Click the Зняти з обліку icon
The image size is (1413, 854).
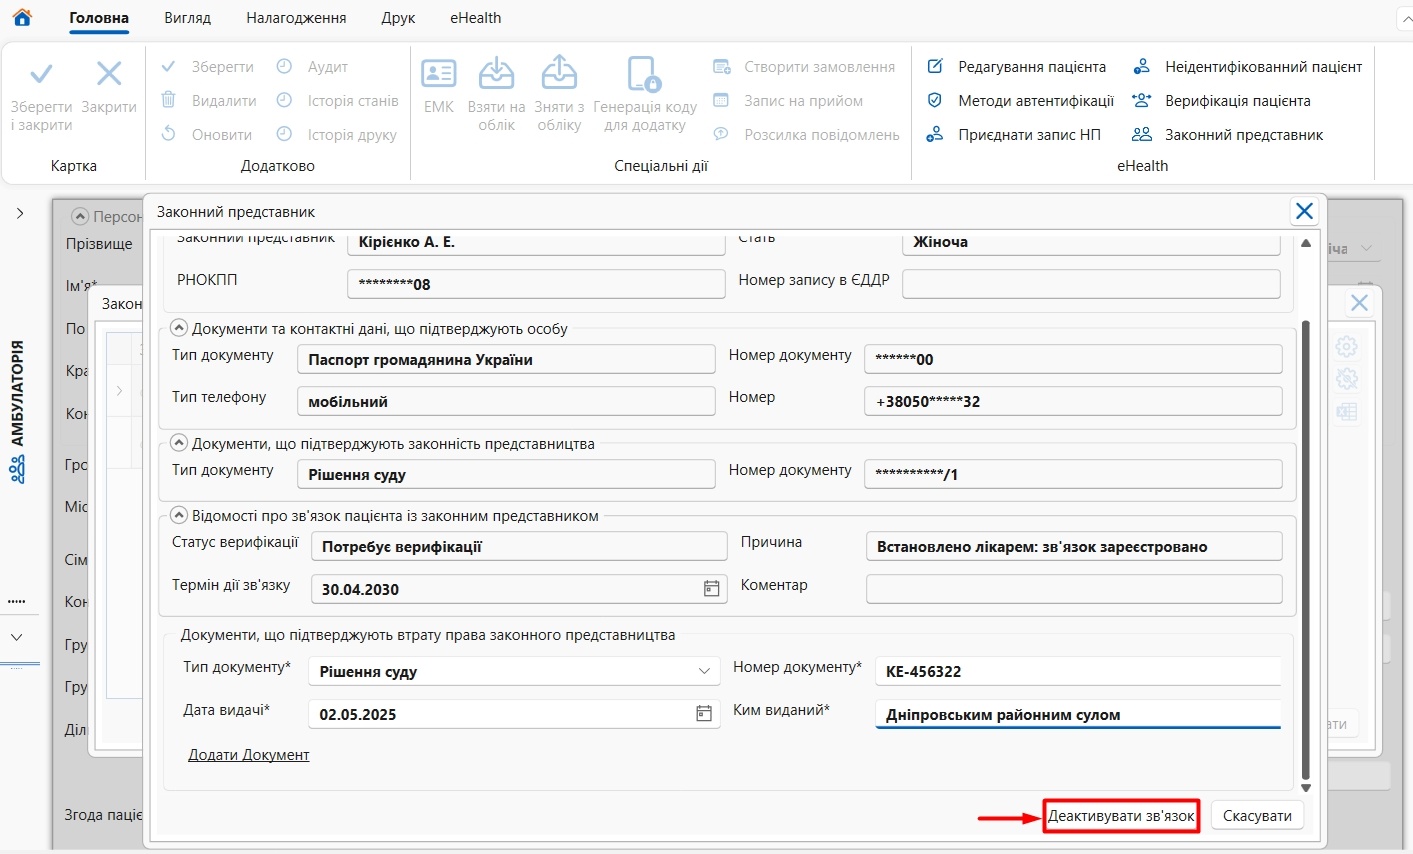pyautogui.click(x=559, y=72)
